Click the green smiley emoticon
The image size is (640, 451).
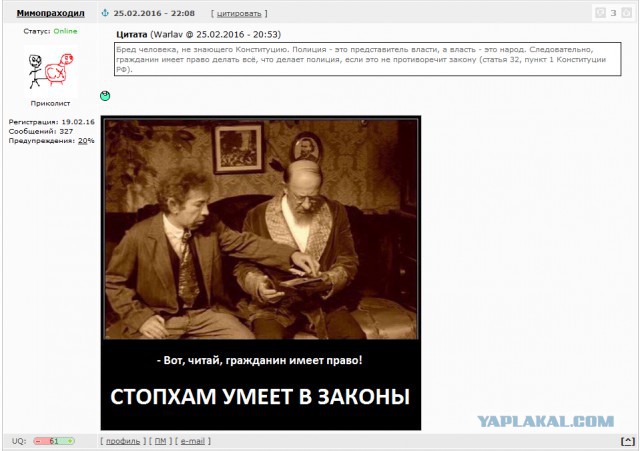point(105,96)
